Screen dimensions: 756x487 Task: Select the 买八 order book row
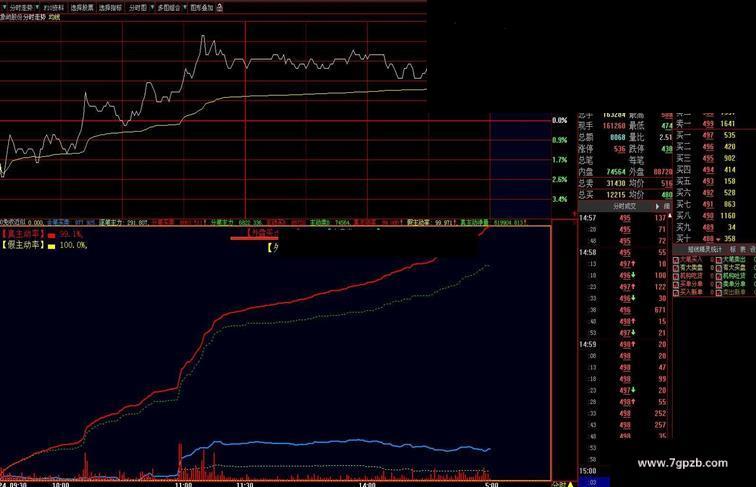click(x=705, y=216)
